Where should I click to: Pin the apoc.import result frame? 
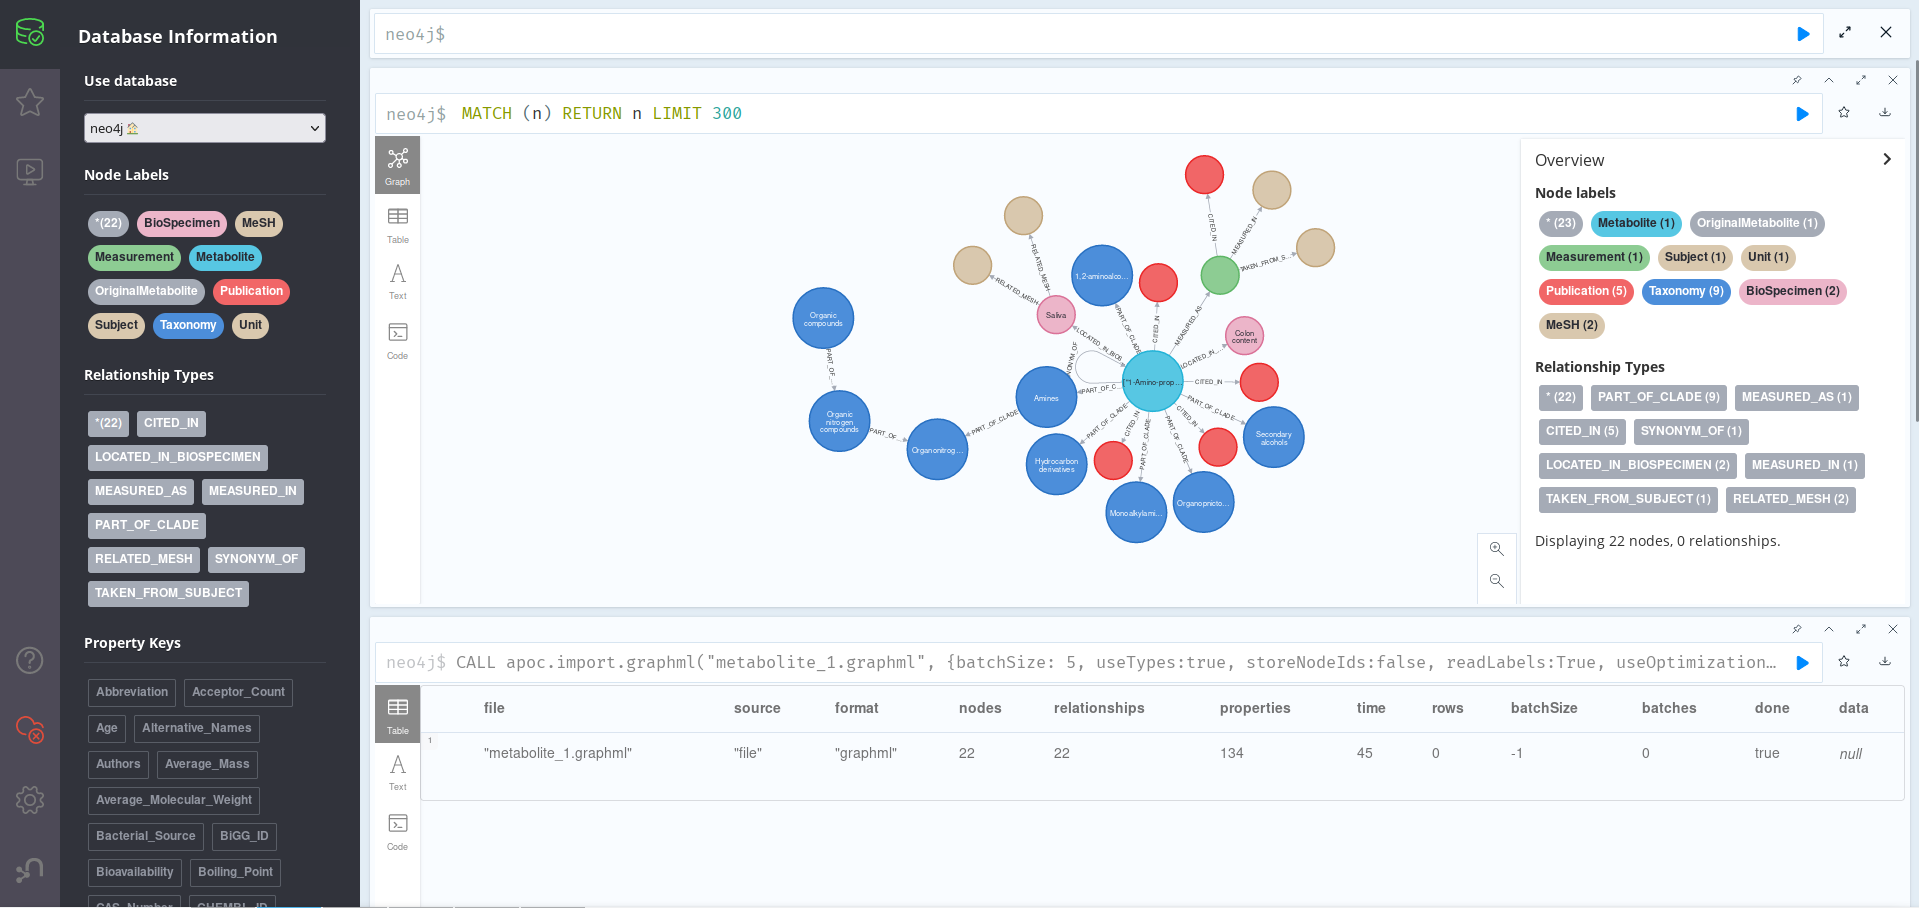(x=1797, y=629)
